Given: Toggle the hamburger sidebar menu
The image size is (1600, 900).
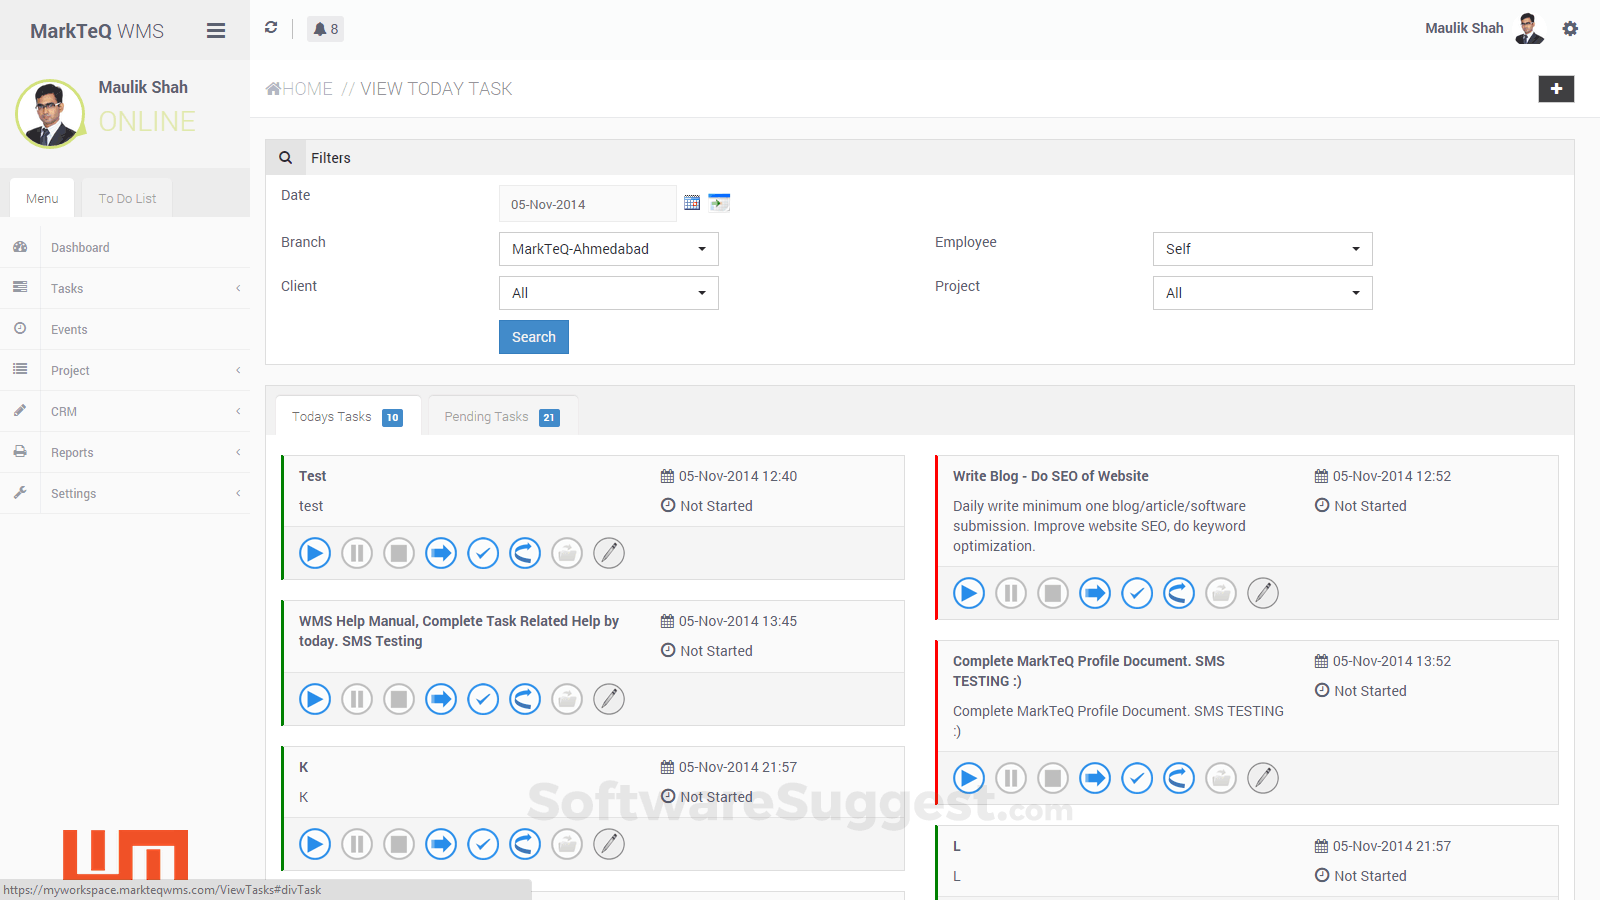Looking at the screenshot, I should click(x=216, y=31).
